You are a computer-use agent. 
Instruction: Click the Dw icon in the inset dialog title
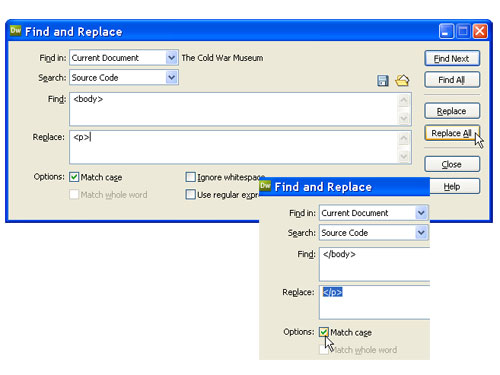click(265, 186)
